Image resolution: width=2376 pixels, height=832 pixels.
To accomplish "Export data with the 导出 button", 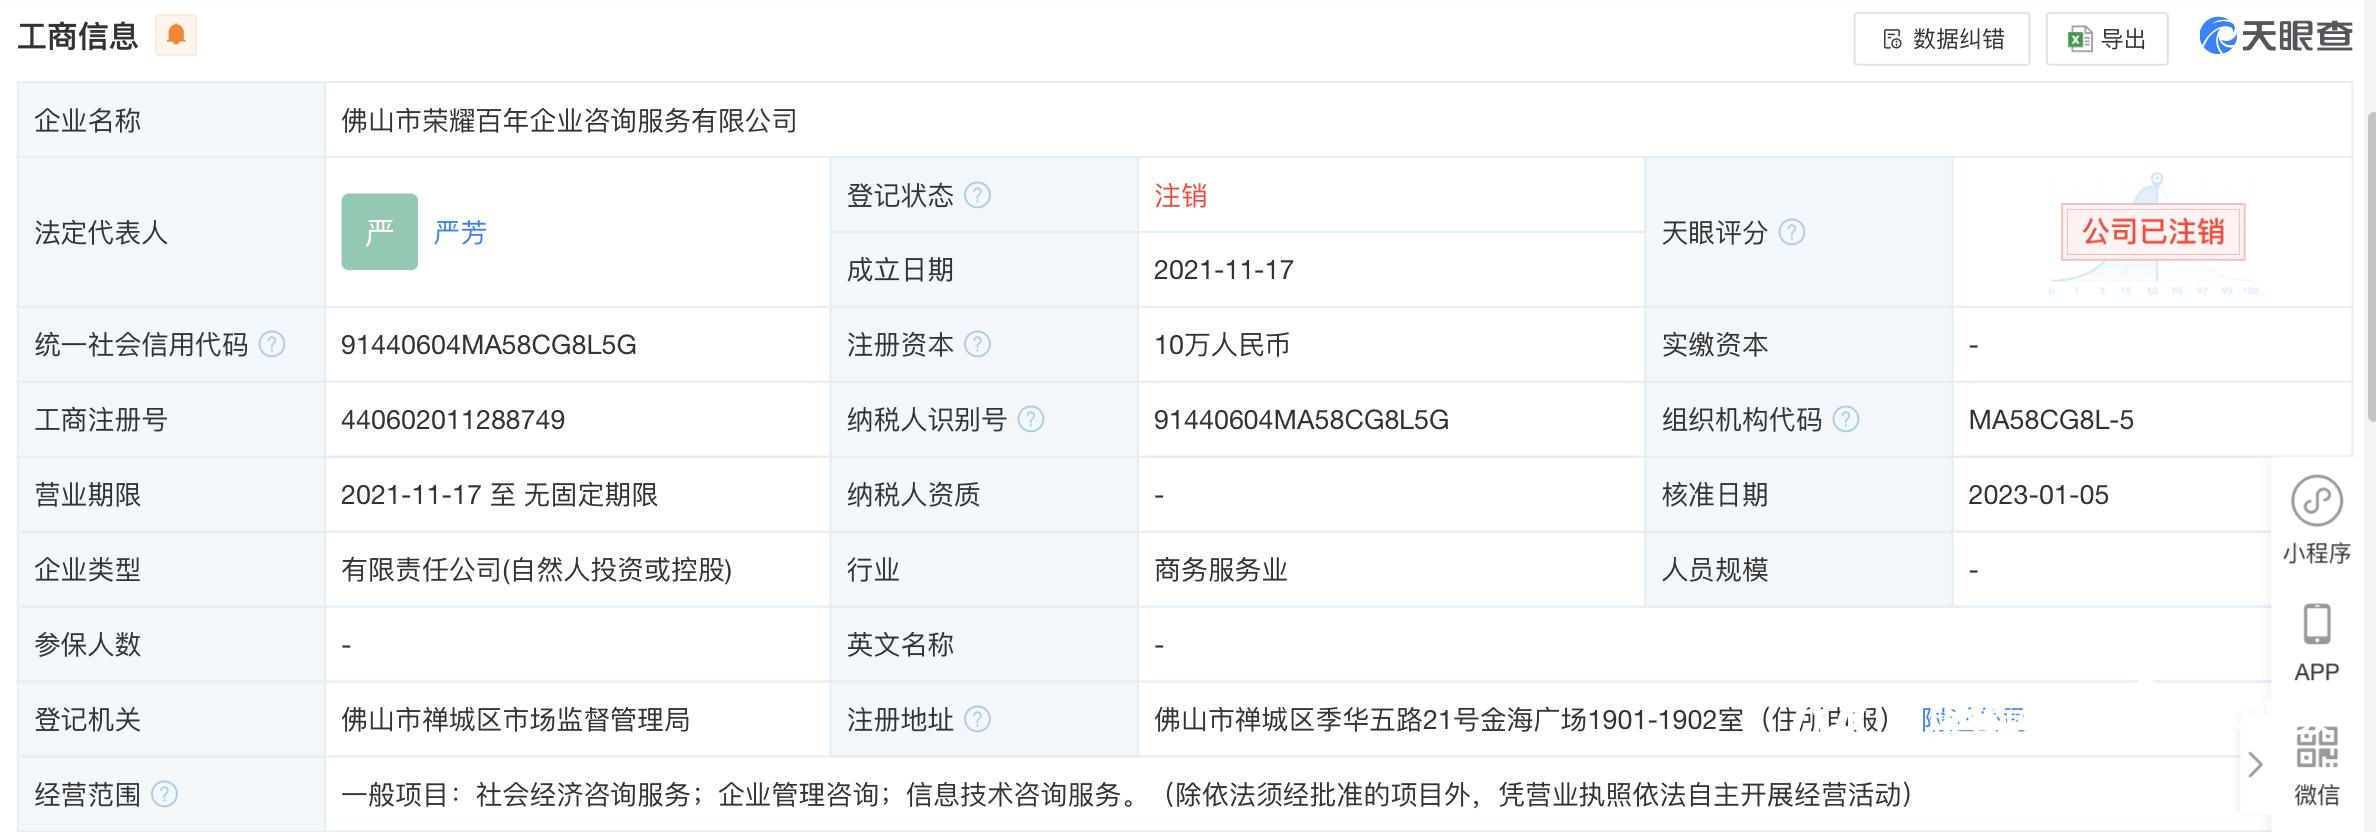I will (2106, 39).
